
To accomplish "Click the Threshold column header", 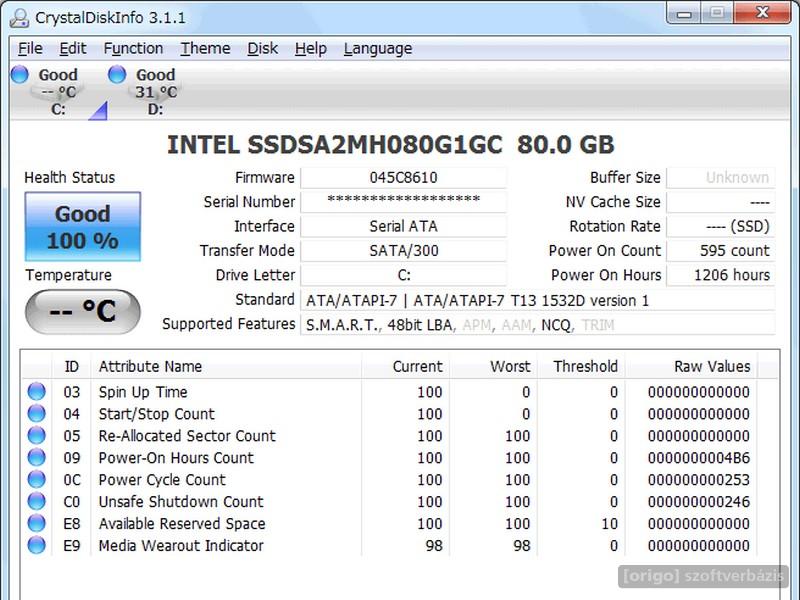I will click(581, 366).
